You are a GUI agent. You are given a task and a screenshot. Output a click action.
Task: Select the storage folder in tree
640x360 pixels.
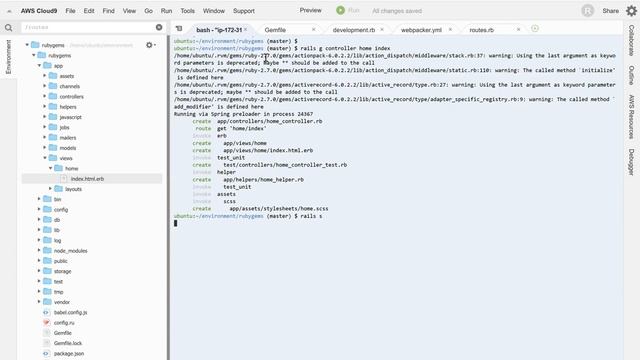coord(62,271)
